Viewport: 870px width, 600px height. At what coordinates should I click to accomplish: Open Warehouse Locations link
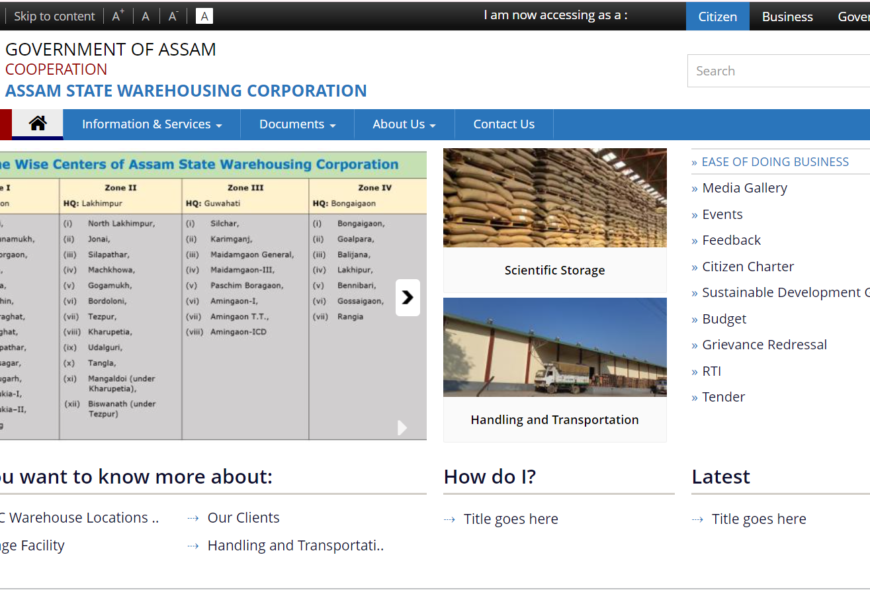79,518
